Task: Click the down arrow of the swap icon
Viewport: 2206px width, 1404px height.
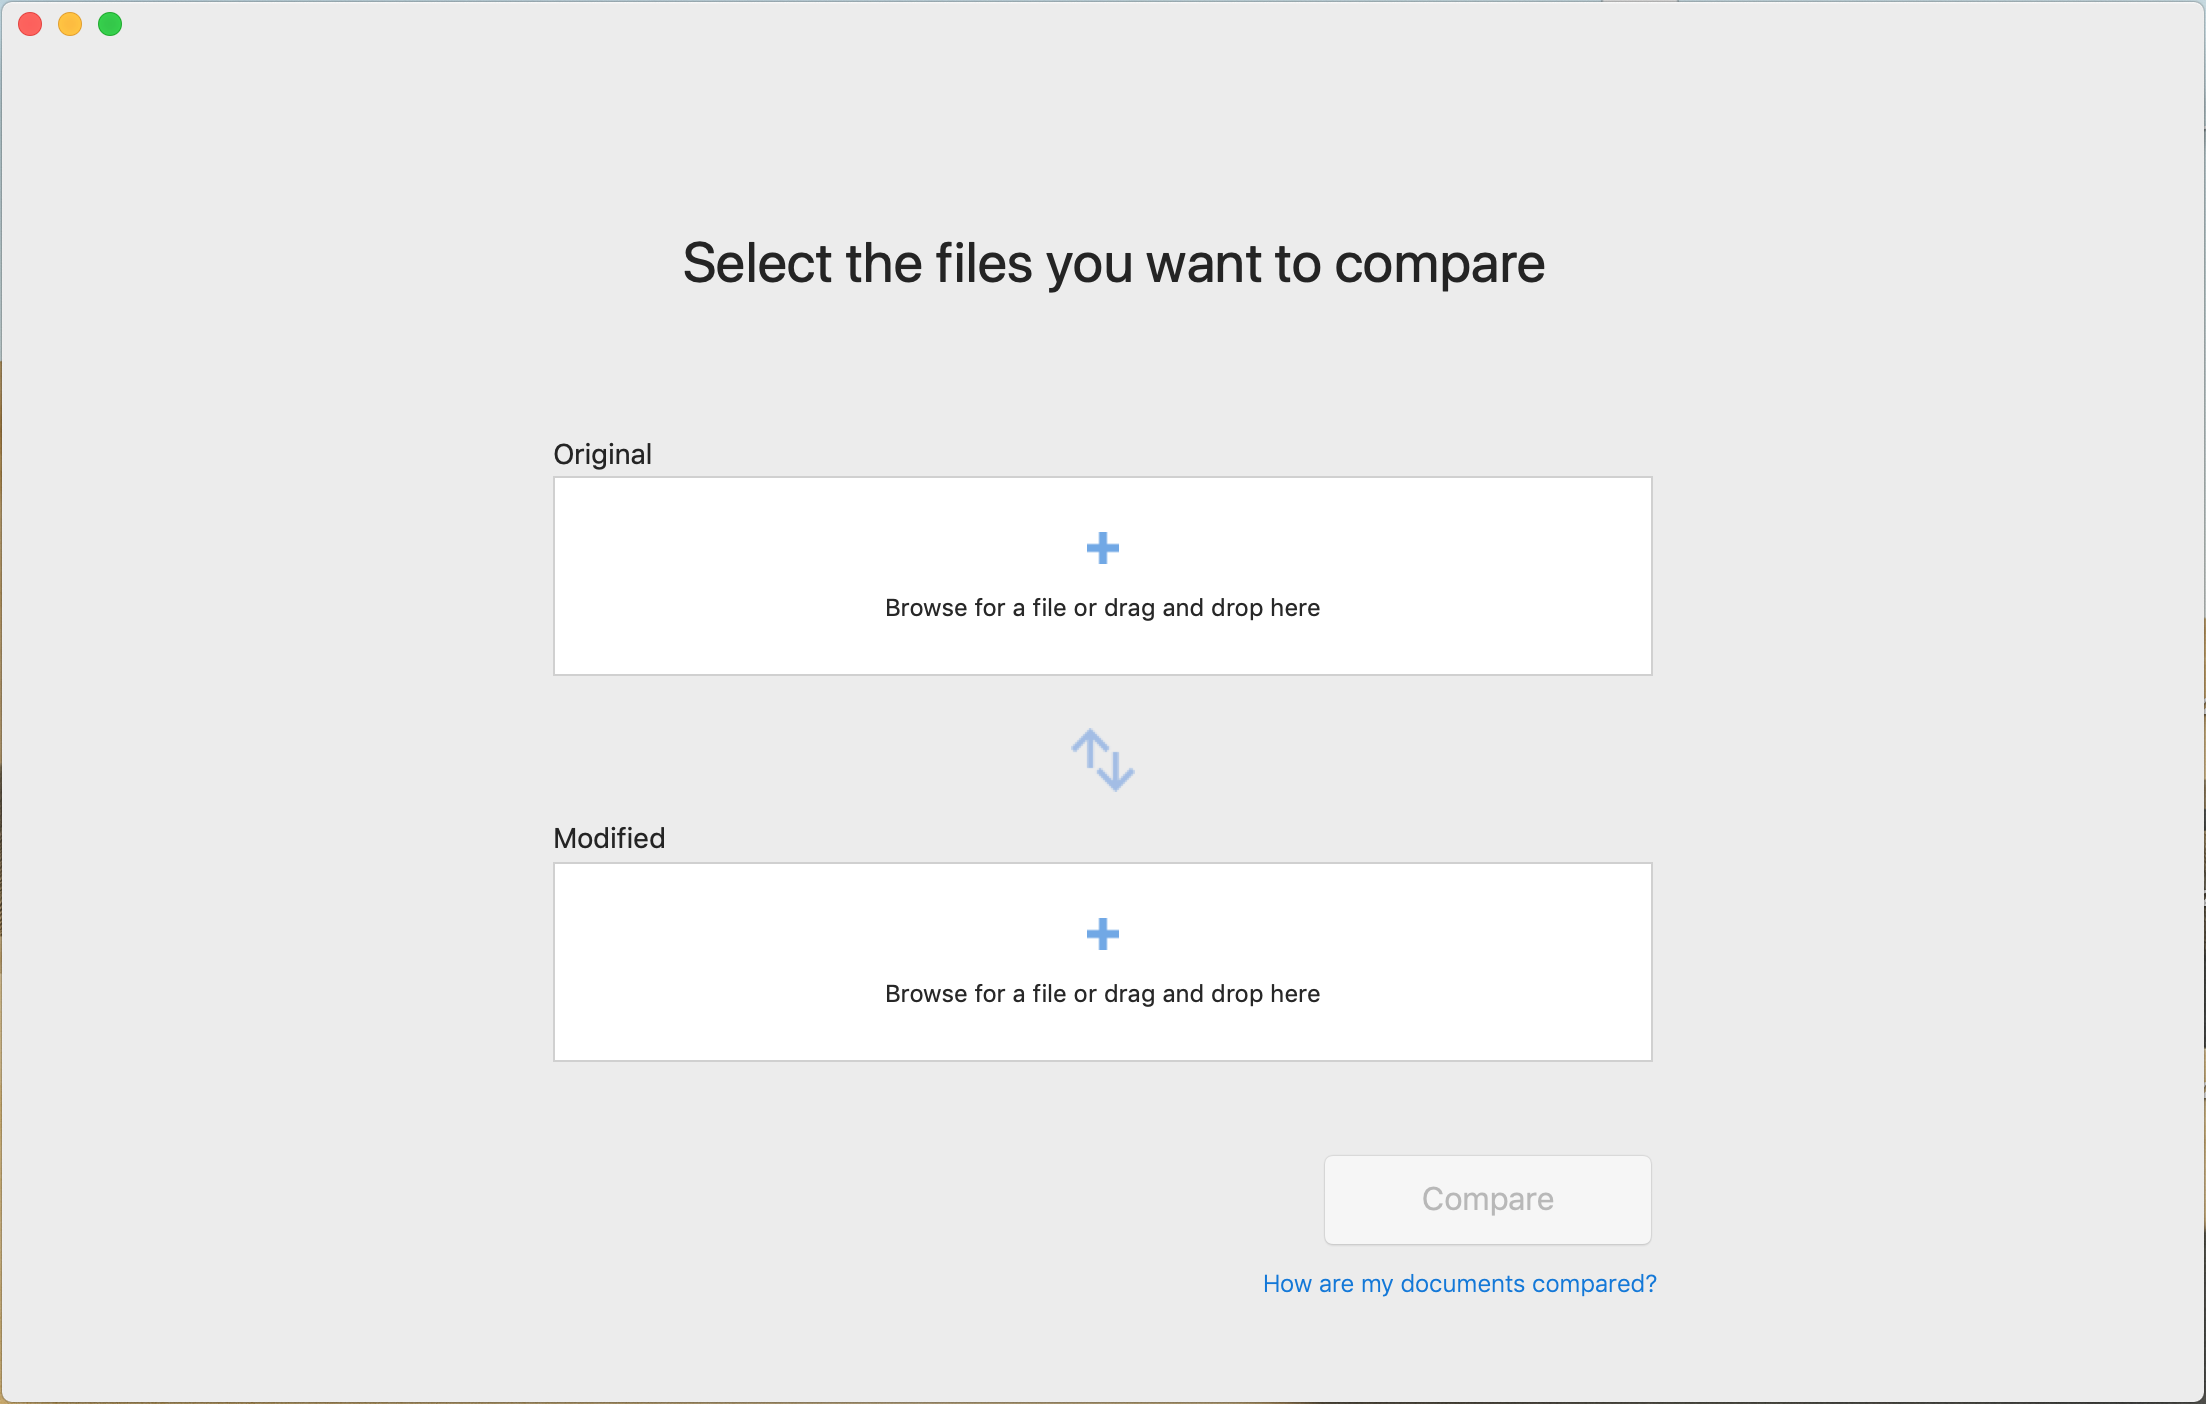Action: pyautogui.click(x=1117, y=770)
